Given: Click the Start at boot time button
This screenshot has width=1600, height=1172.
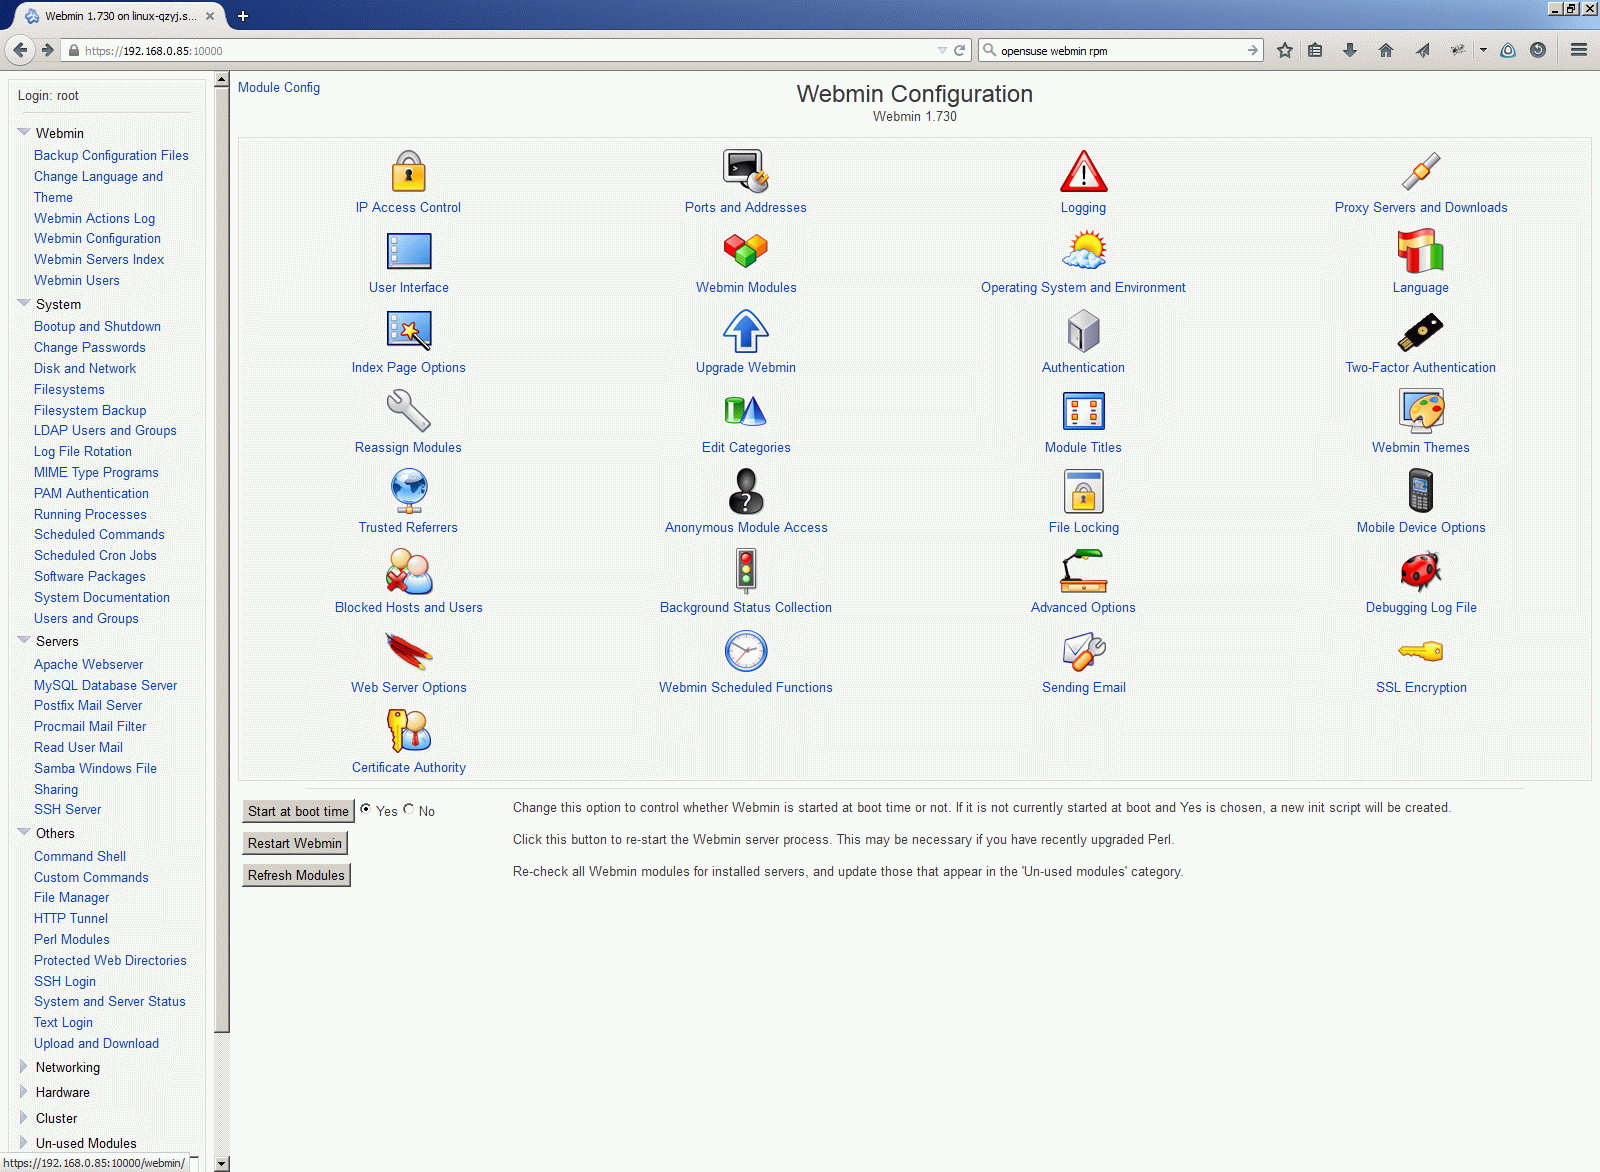Looking at the screenshot, I should [298, 811].
